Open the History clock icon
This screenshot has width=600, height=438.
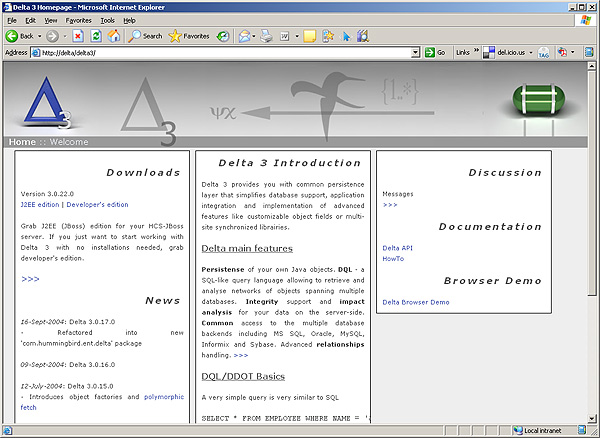[x=223, y=36]
